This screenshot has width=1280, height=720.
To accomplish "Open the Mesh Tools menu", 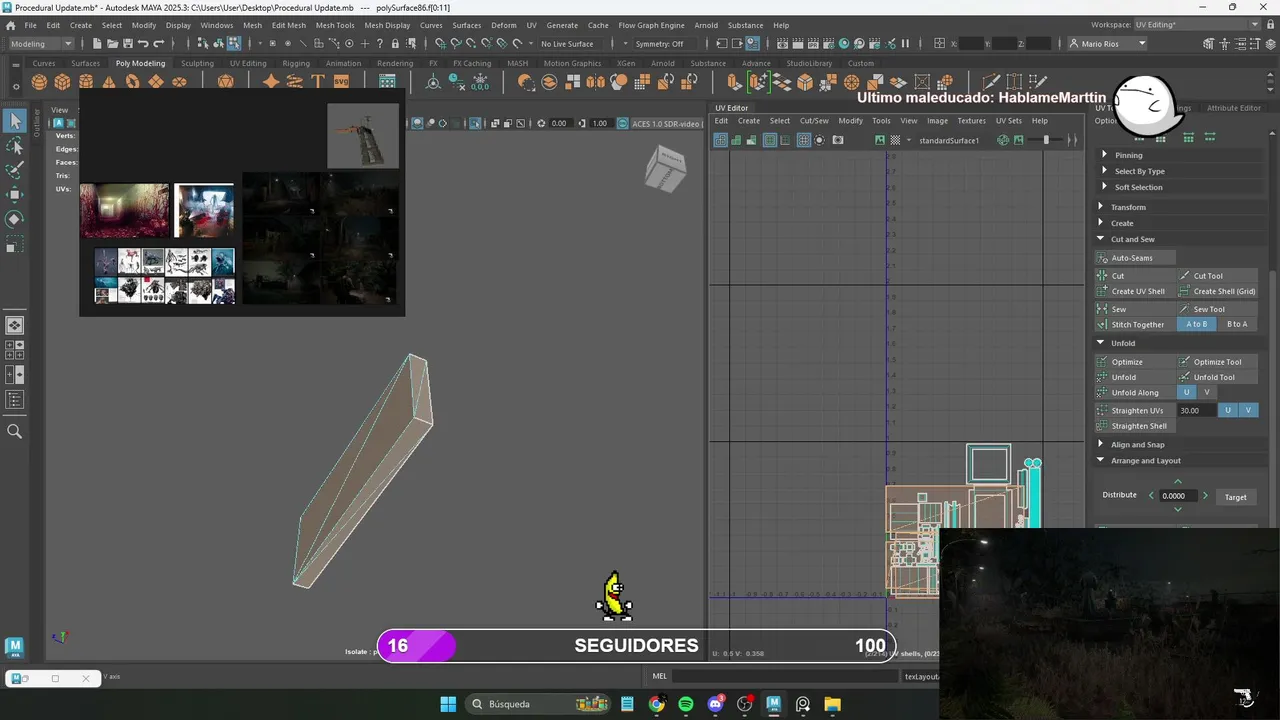I will tap(335, 25).
